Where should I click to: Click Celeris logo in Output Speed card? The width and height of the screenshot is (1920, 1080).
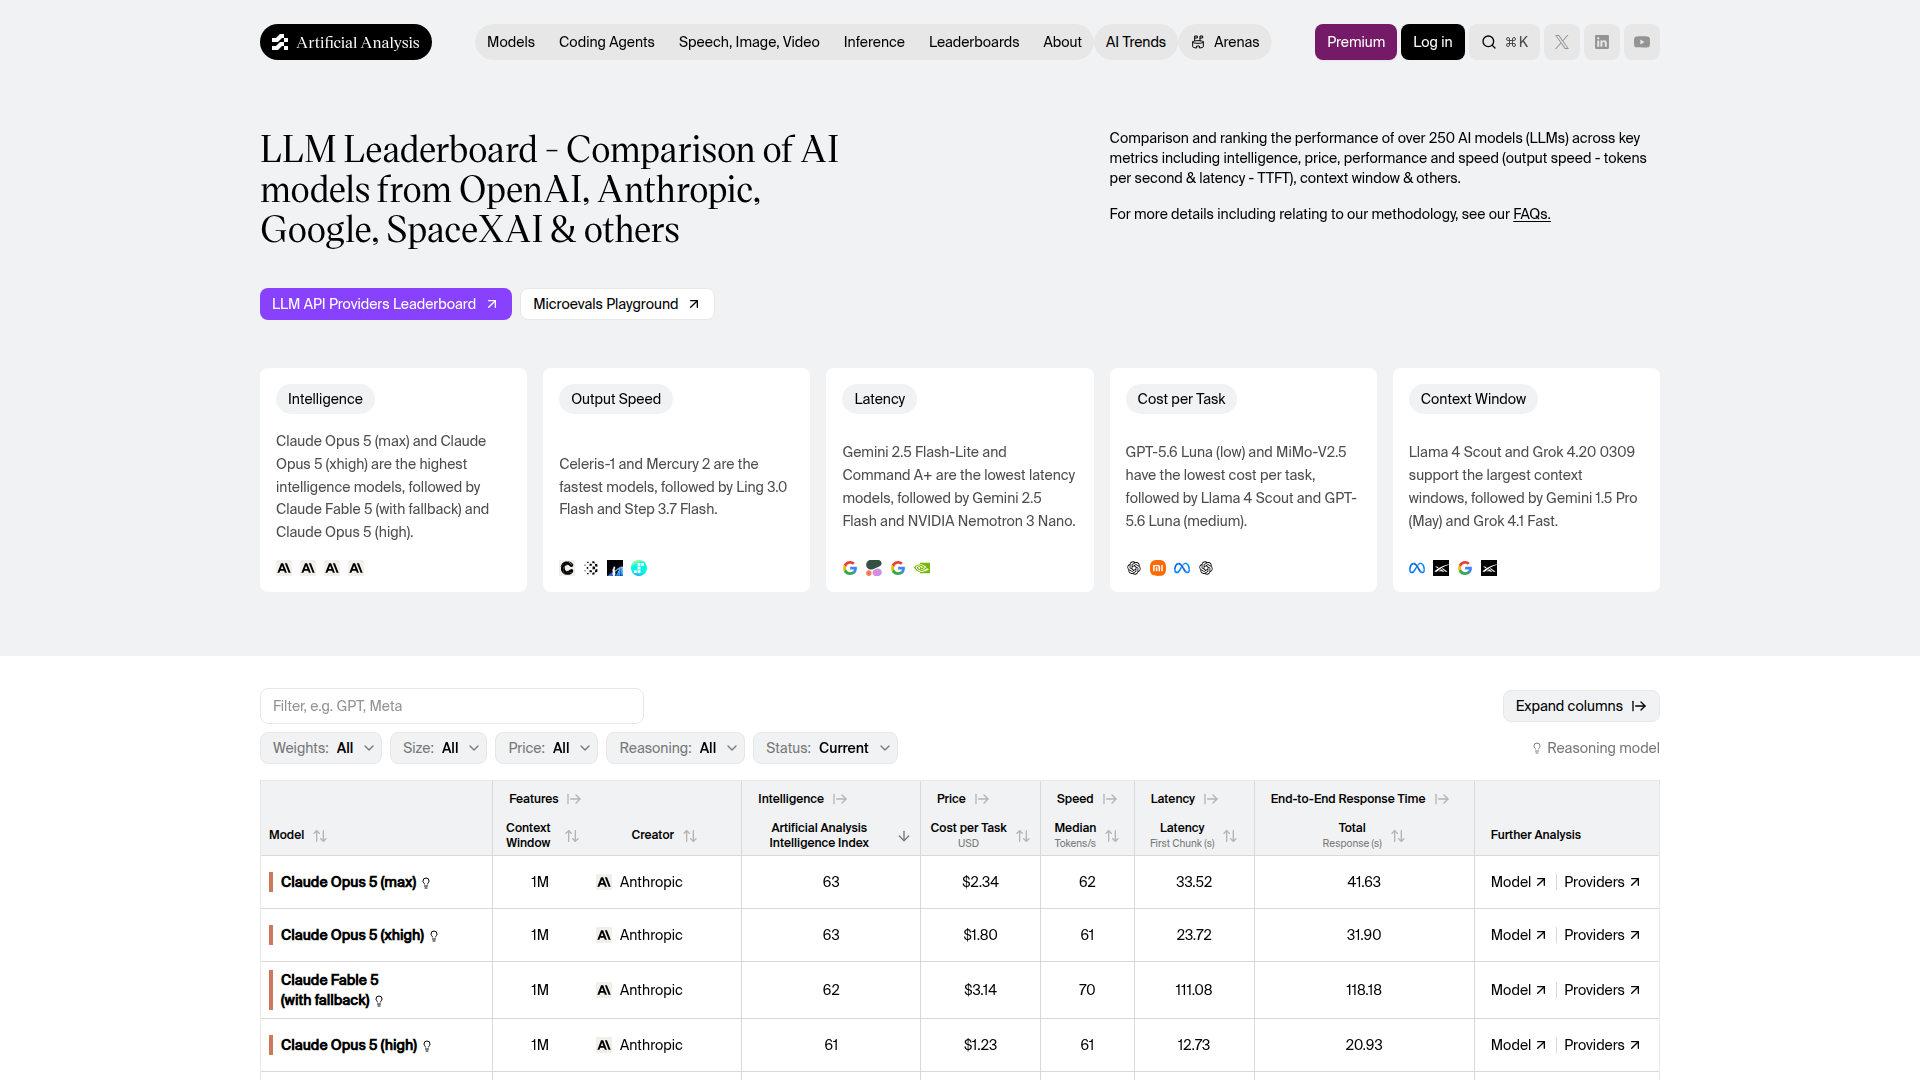click(567, 568)
